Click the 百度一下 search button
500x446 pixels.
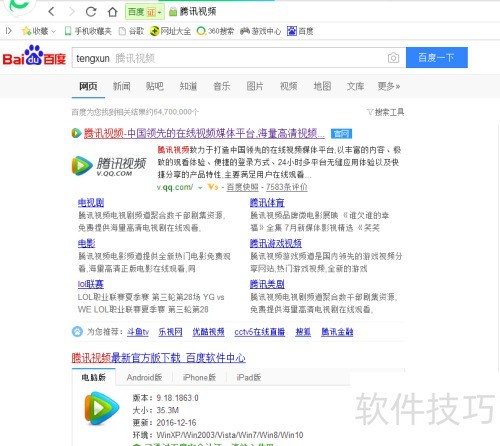pyautogui.click(x=437, y=58)
